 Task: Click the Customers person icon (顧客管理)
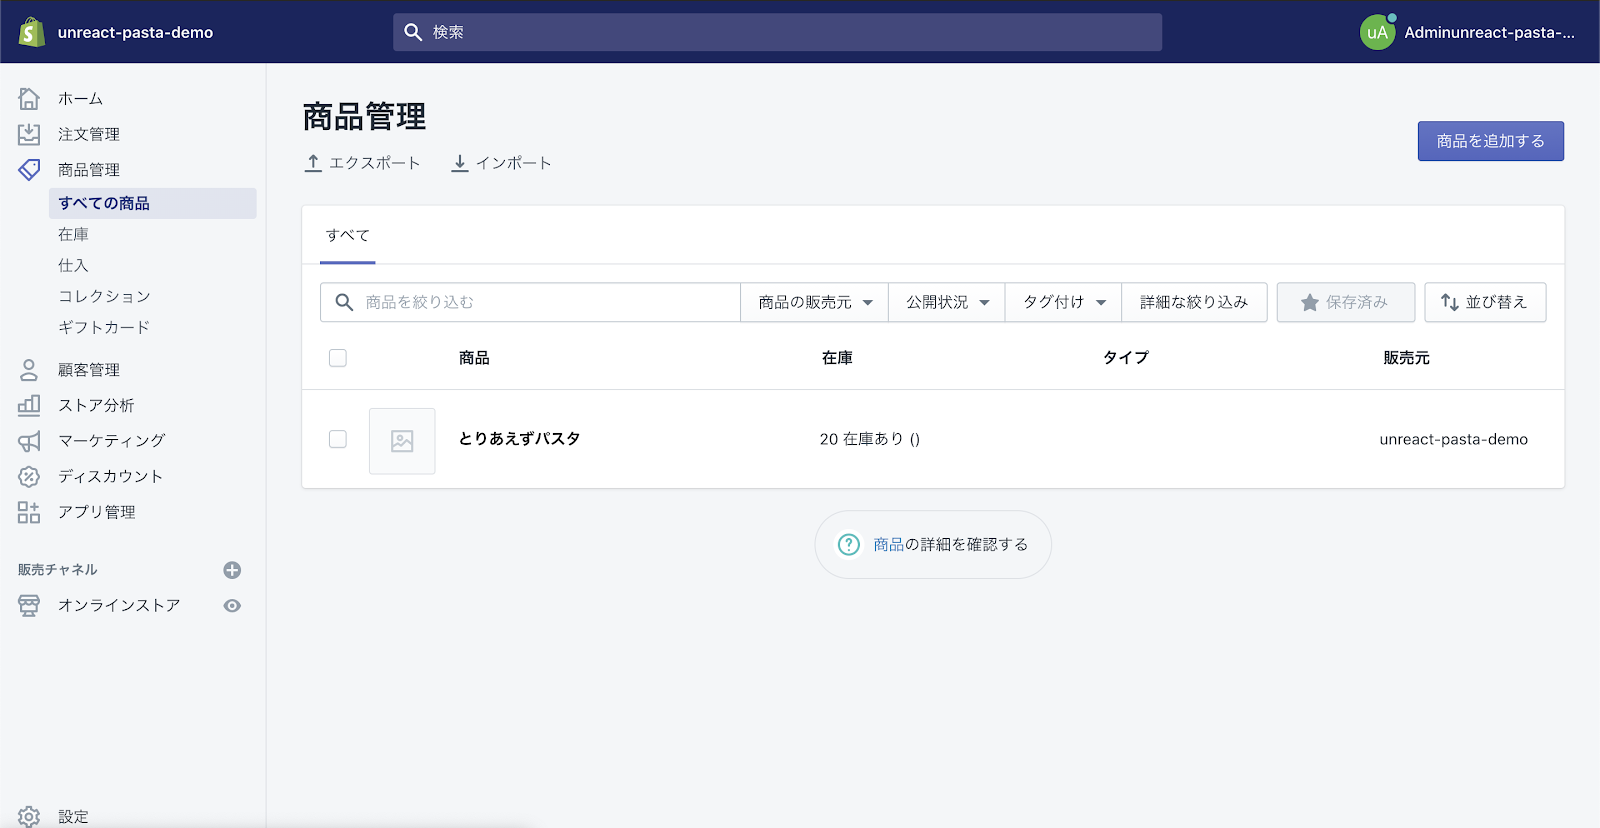pos(29,370)
